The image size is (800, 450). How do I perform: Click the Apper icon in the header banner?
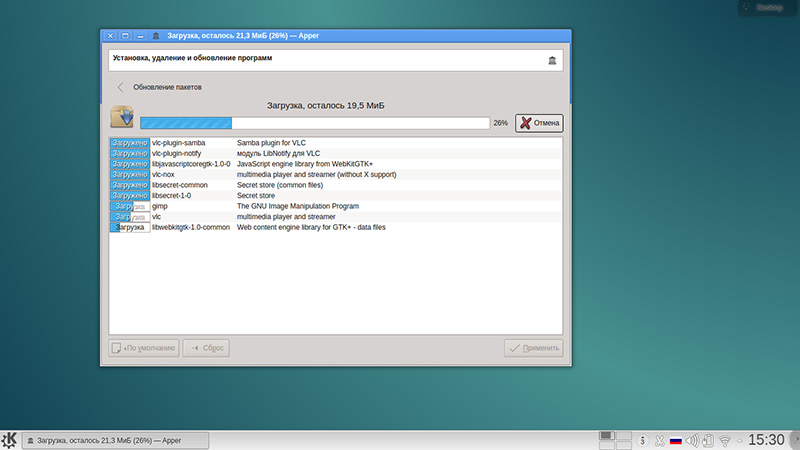[552, 61]
